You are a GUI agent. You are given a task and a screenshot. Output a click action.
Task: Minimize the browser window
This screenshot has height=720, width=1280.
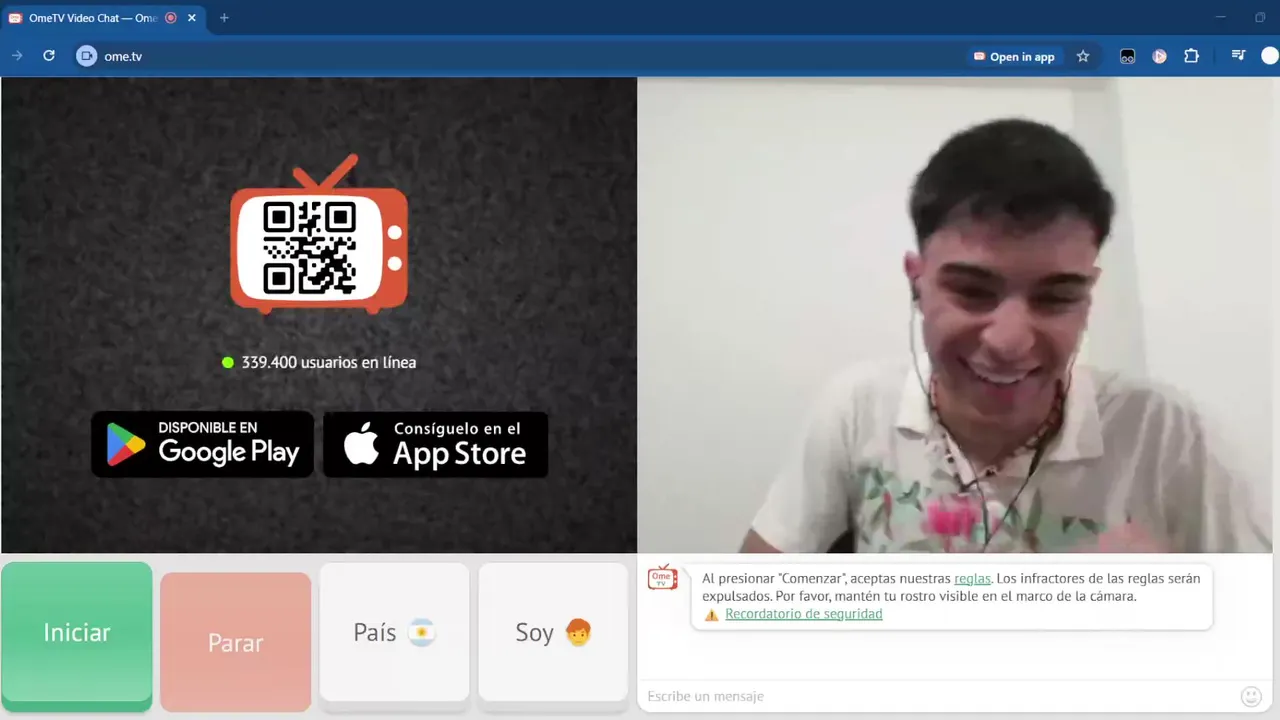coord(1220,17)
